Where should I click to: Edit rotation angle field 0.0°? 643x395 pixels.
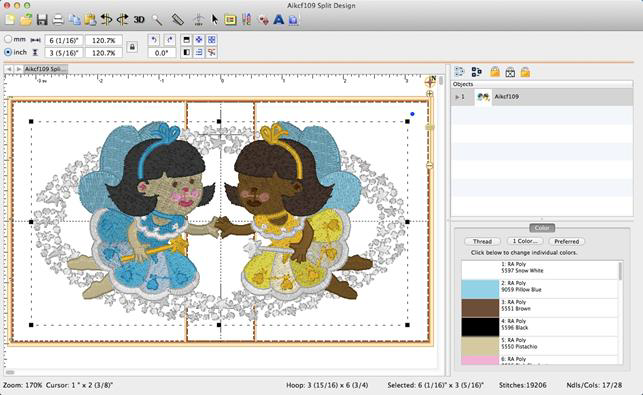pyautogui.click(x=162, y=53)
